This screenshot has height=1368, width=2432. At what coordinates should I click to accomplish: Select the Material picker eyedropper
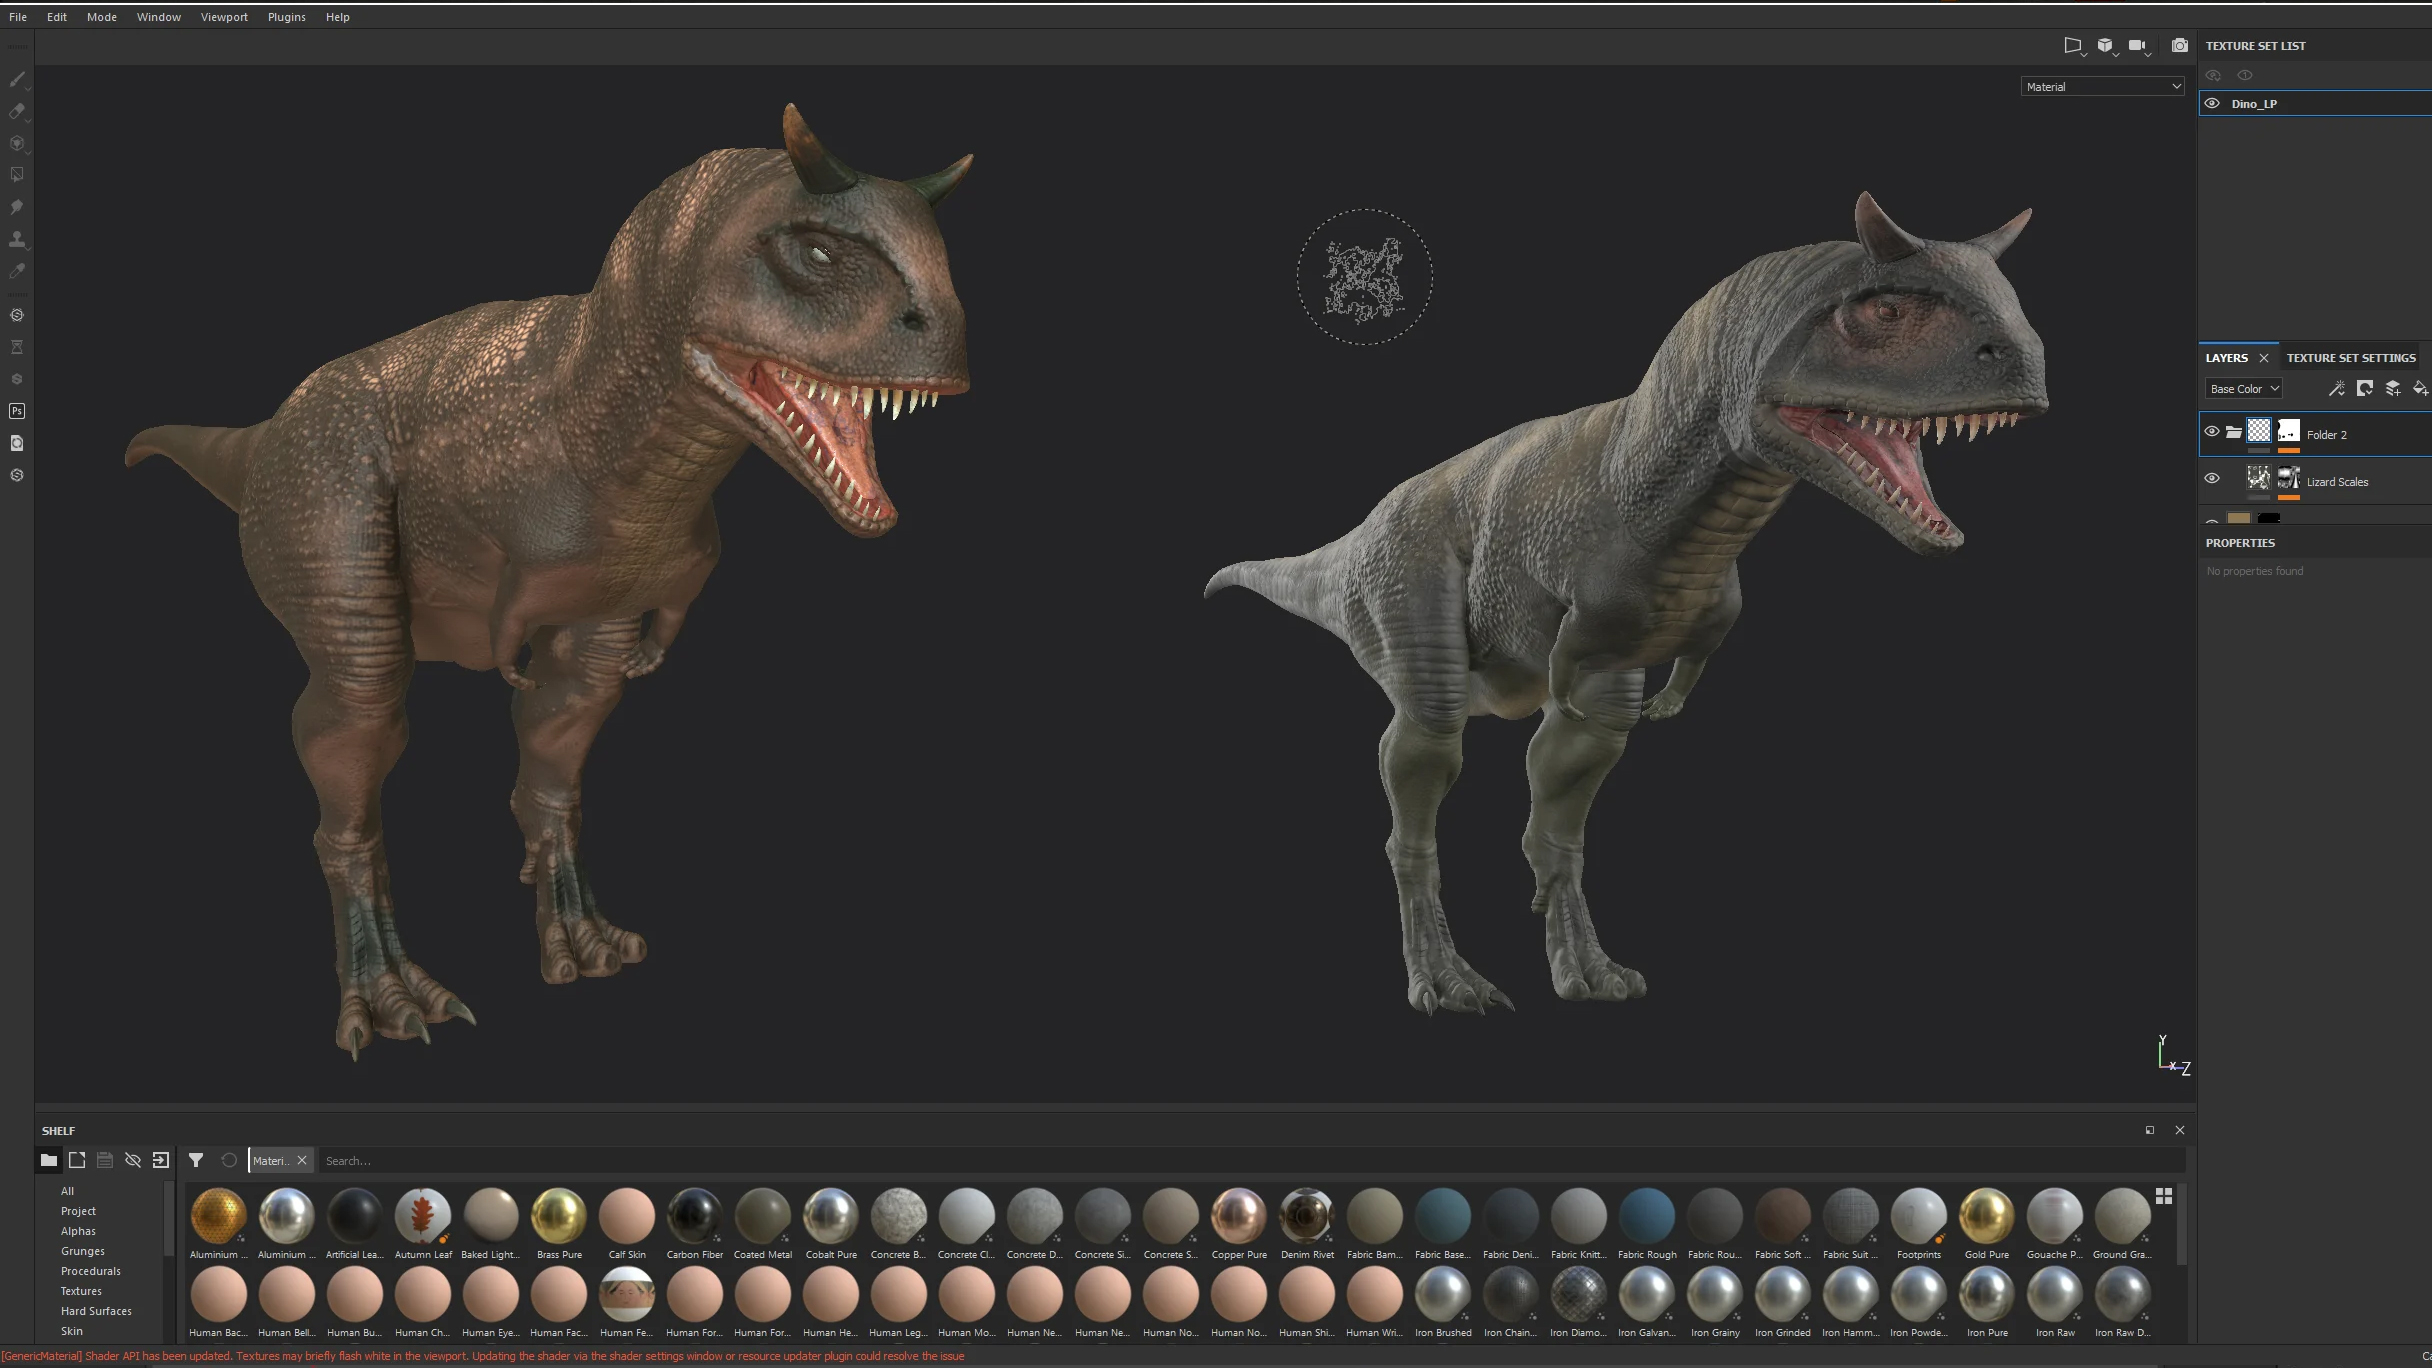pyautogui.click(x=17, y=271)
